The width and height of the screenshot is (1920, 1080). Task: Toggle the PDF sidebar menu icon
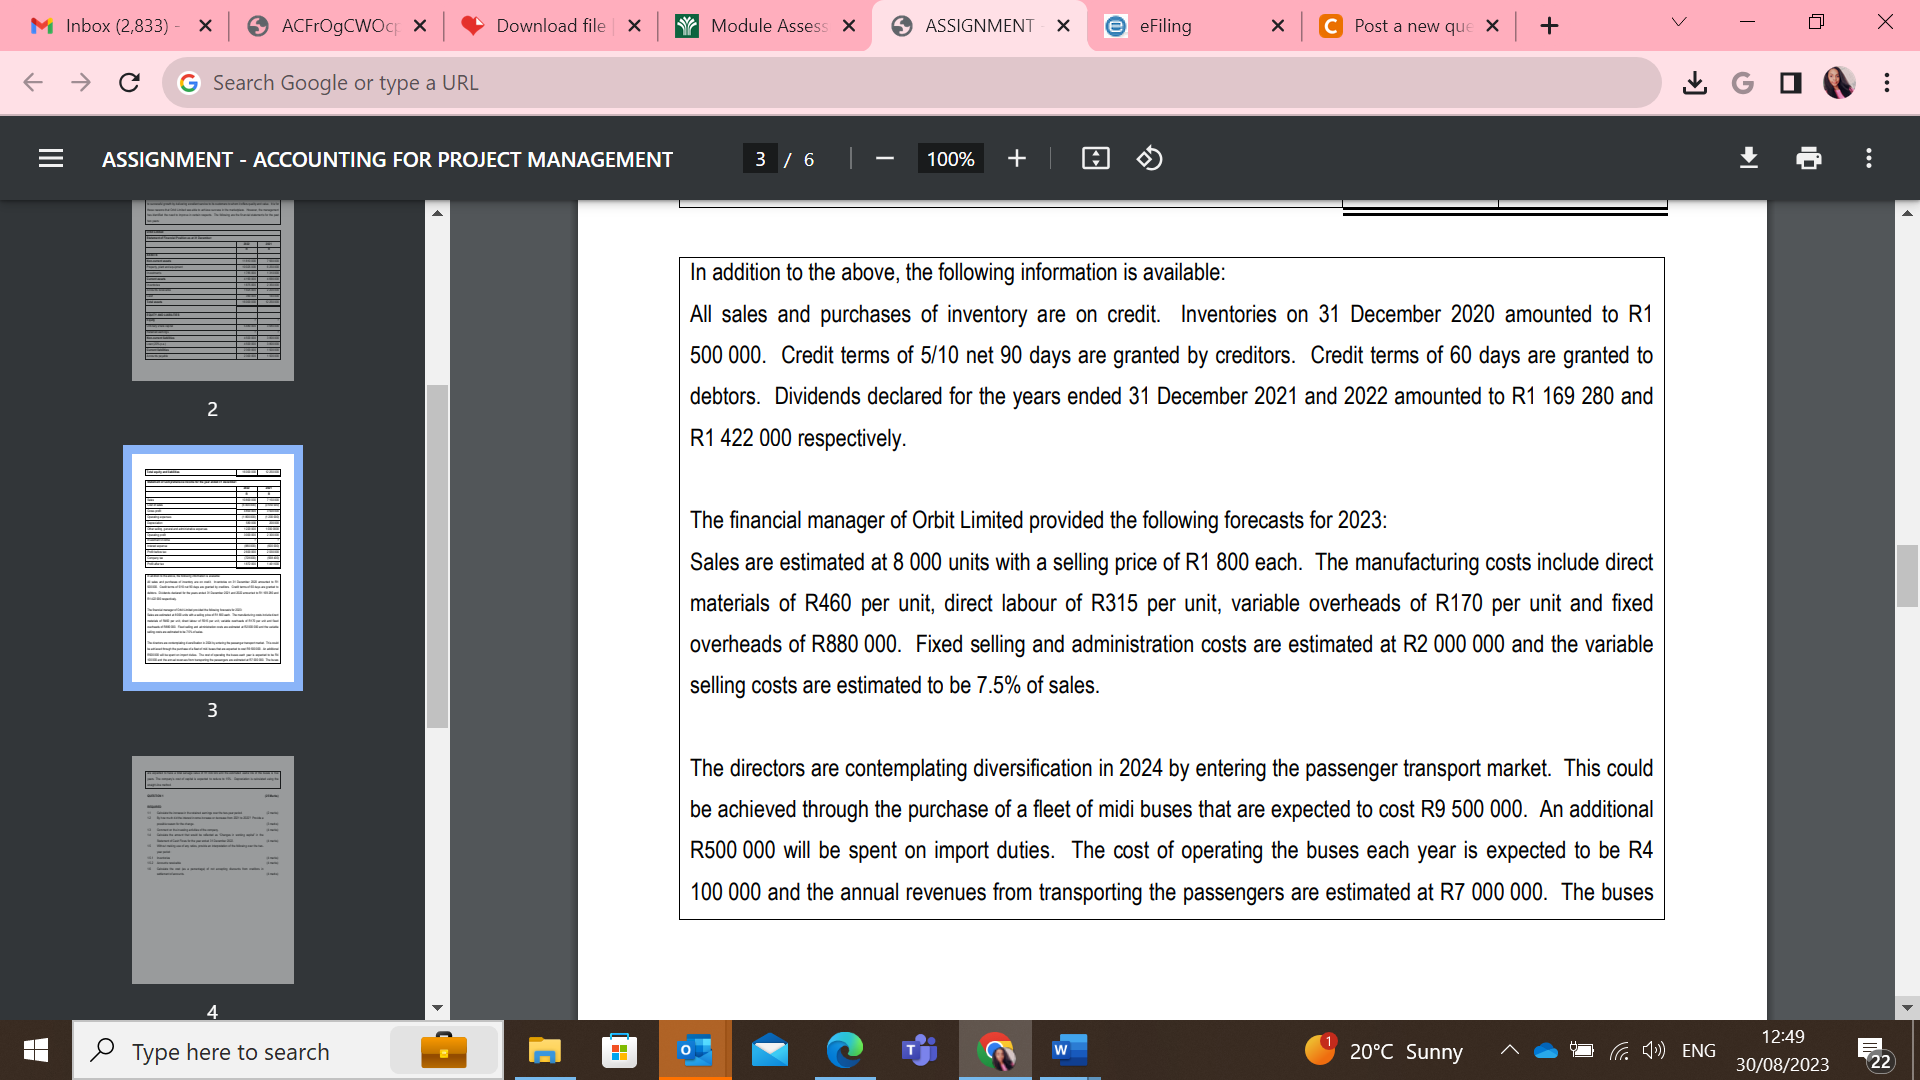51,159
